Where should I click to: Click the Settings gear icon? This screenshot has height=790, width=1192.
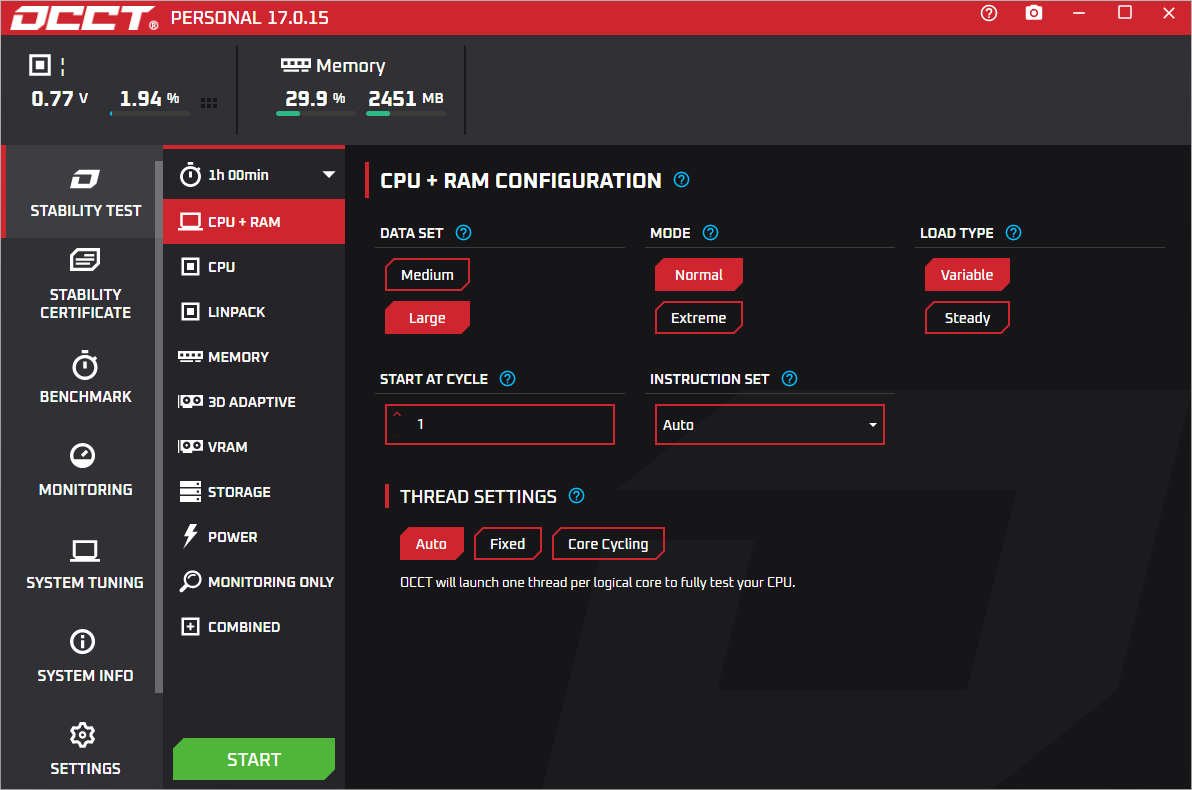click(x=83, y=734)
